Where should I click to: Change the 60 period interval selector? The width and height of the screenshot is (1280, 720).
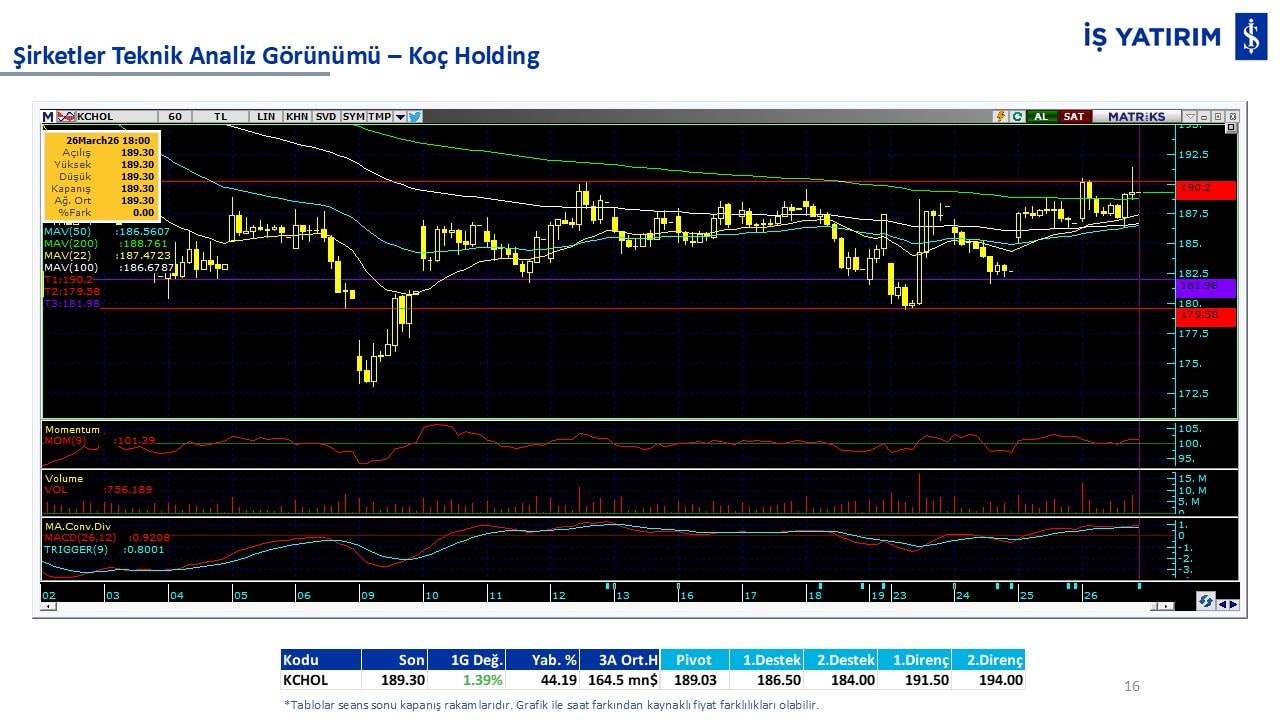click(175, 117)
